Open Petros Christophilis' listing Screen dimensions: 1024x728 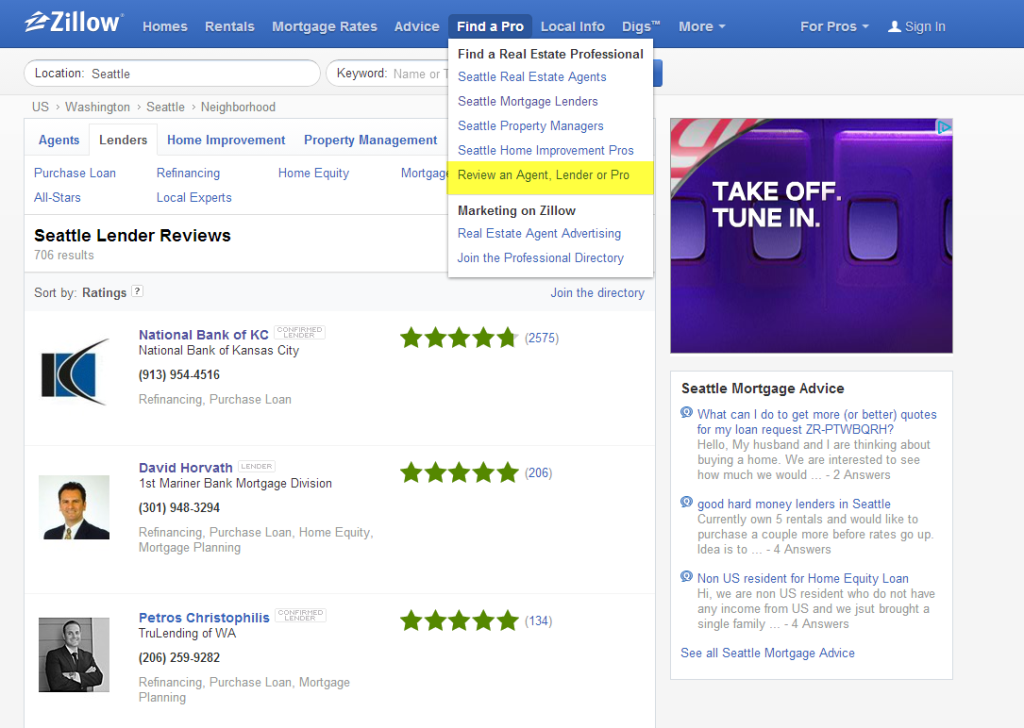[204, 617]
